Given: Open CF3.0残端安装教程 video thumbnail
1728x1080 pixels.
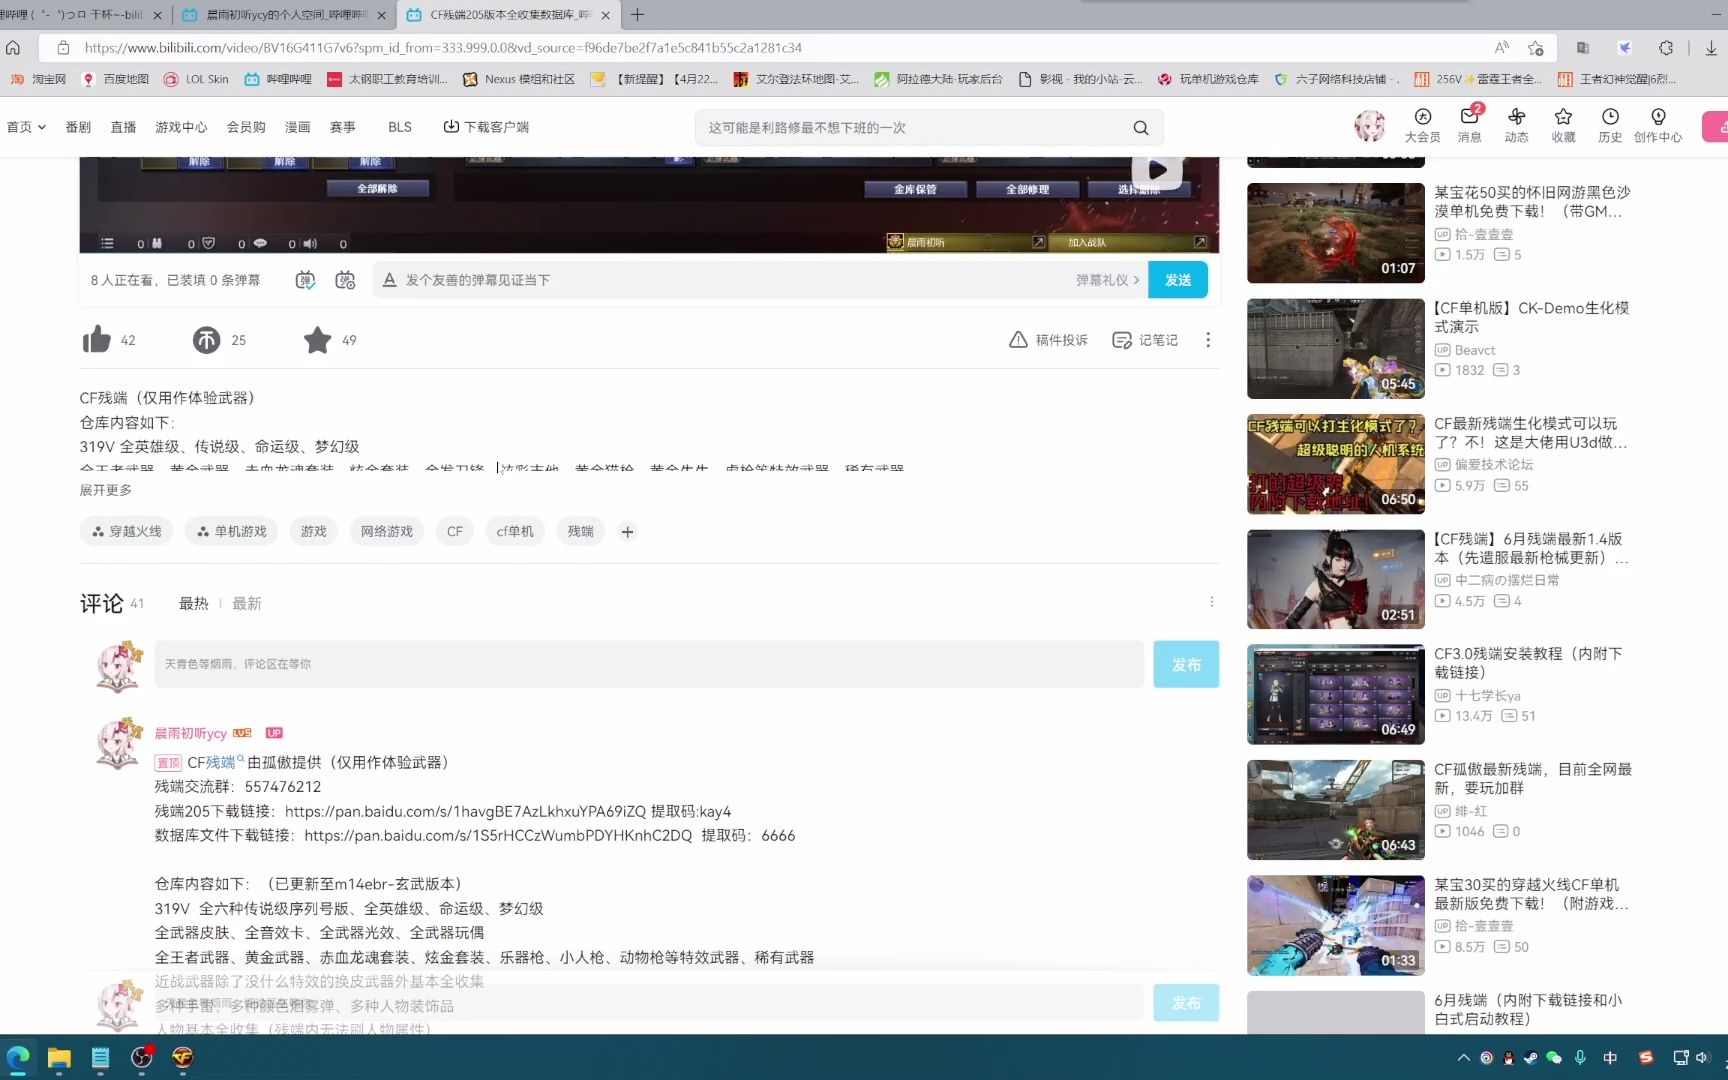Looking at the screenshot, I should tap(1335, 694).
